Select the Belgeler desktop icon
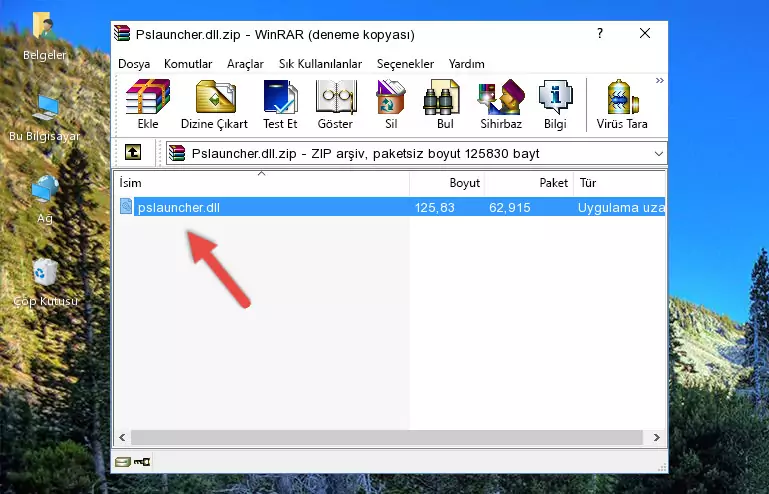This screenshot has height=494, width=769. [45, 37]
